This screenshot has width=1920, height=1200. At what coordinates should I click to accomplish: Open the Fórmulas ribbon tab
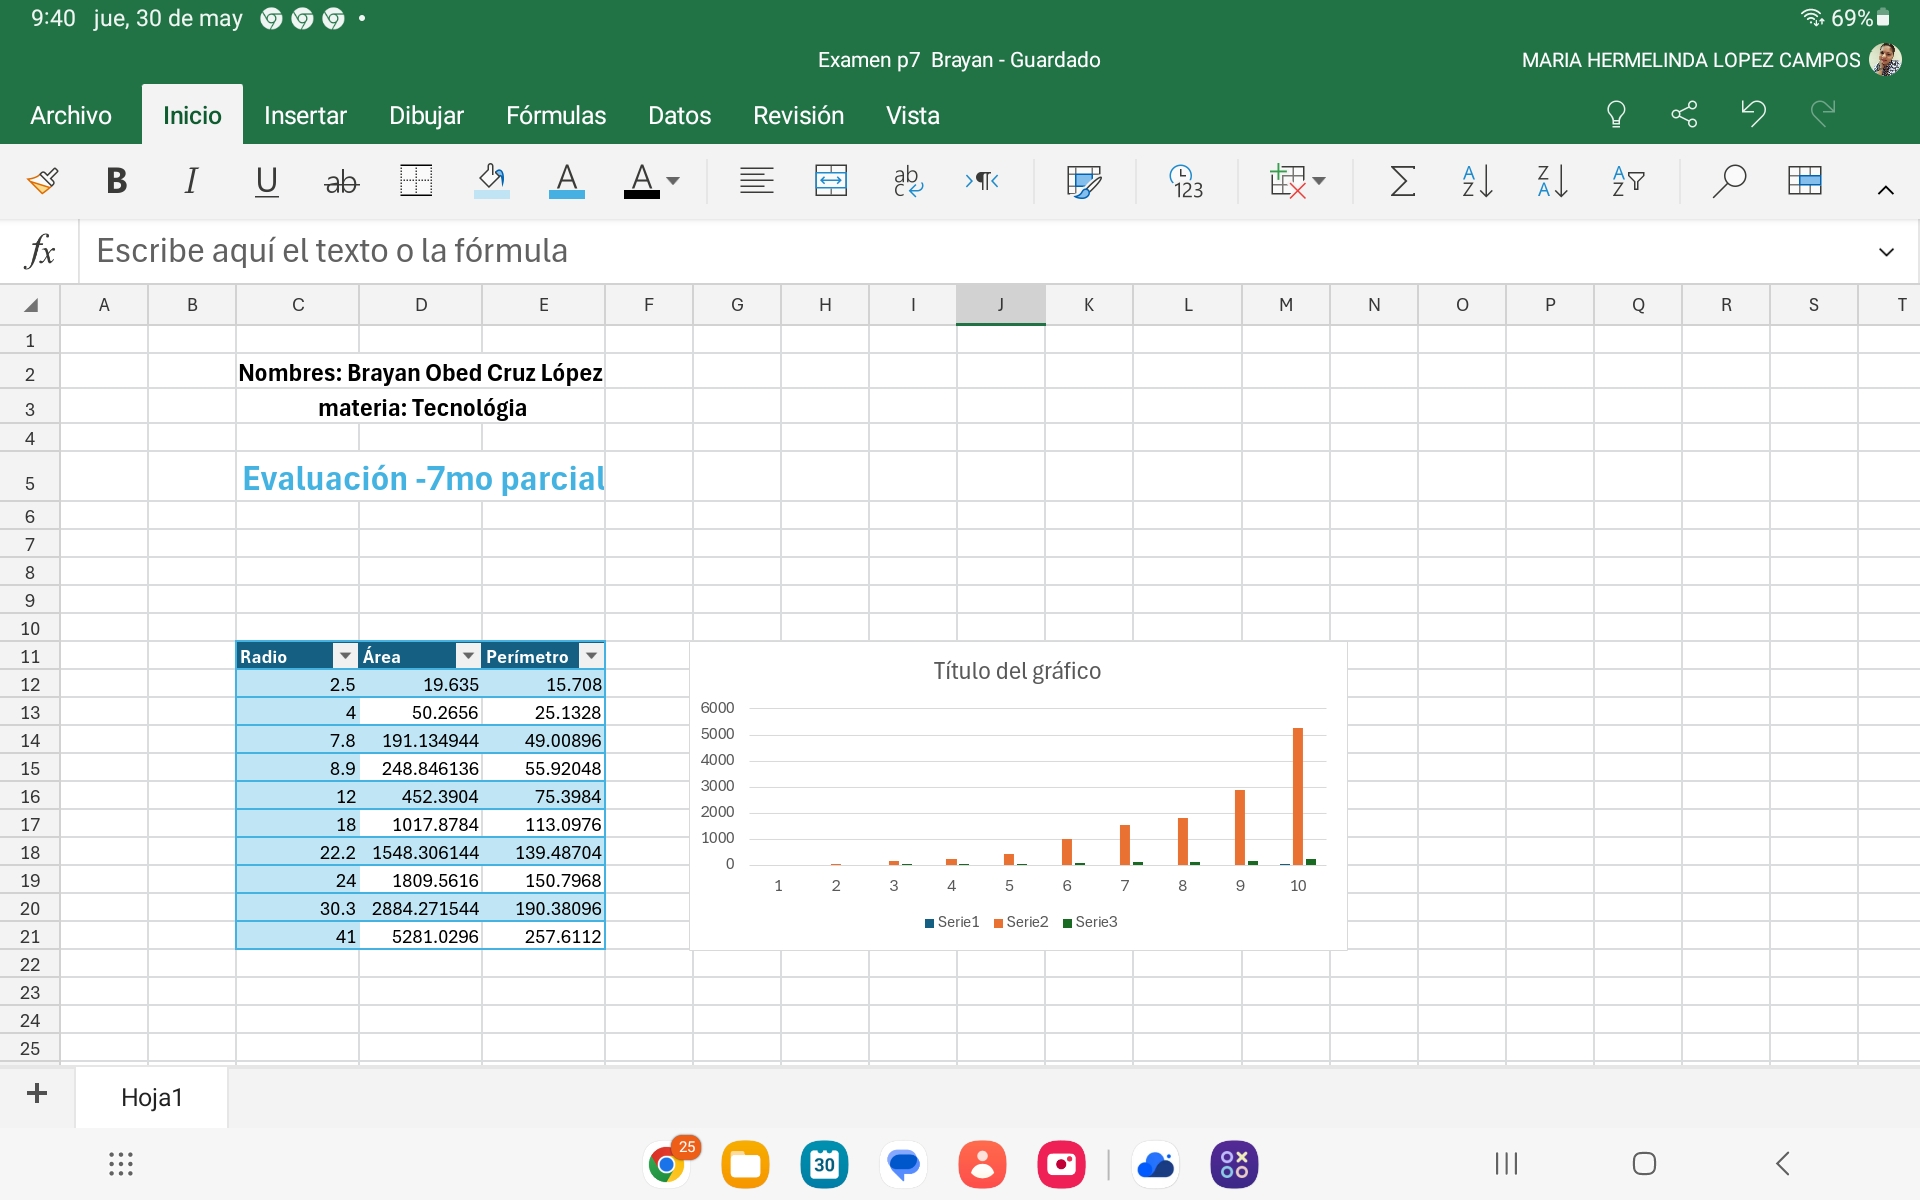point(556,116)
